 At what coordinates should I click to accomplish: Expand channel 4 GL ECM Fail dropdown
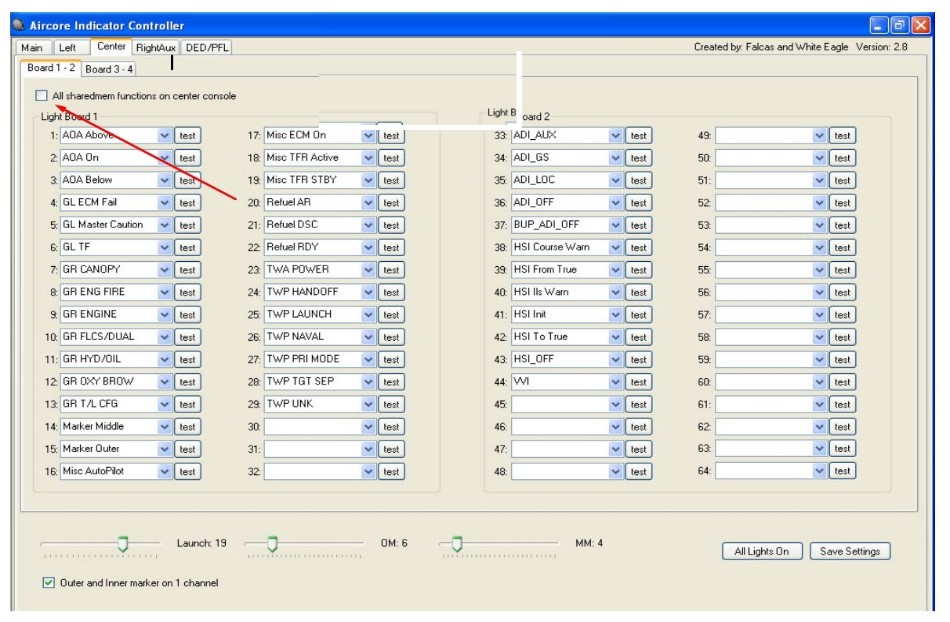point(165,203)
